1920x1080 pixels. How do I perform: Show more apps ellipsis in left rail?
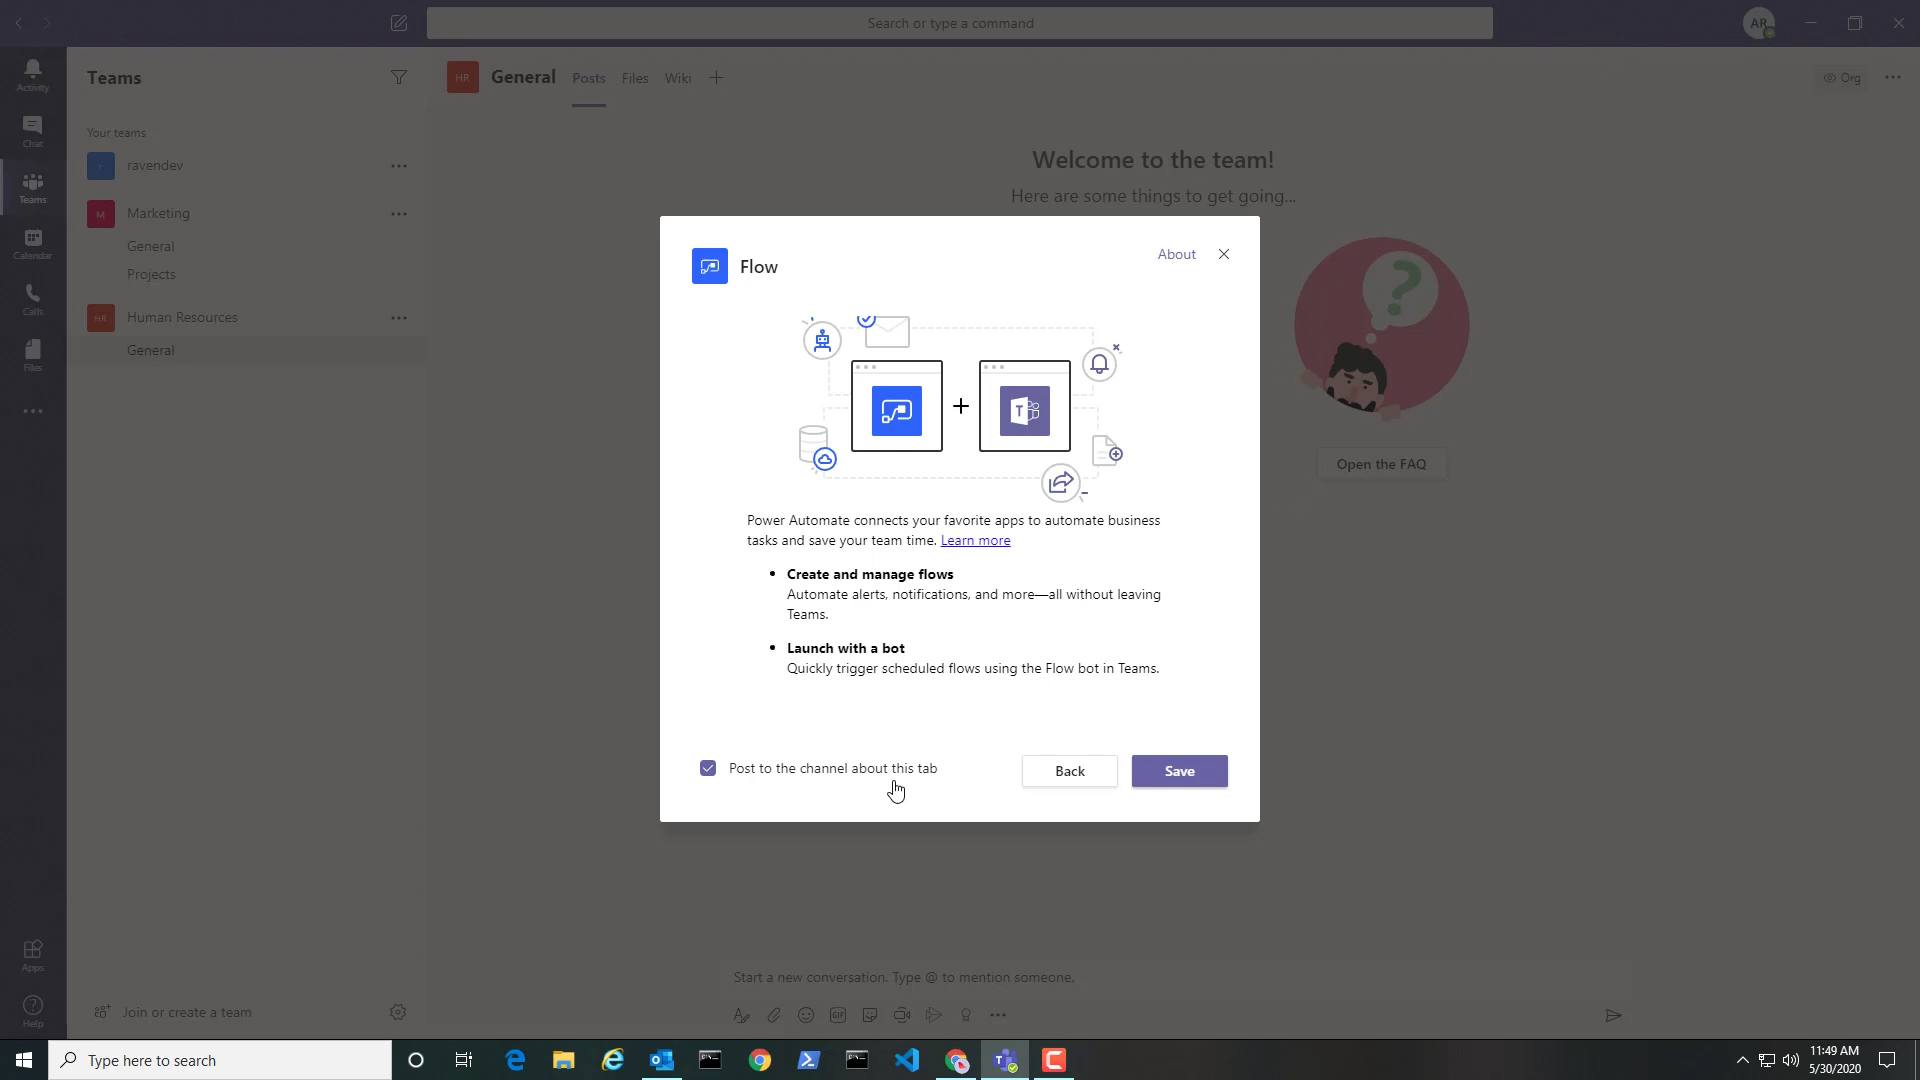click(x=33, y=411)
